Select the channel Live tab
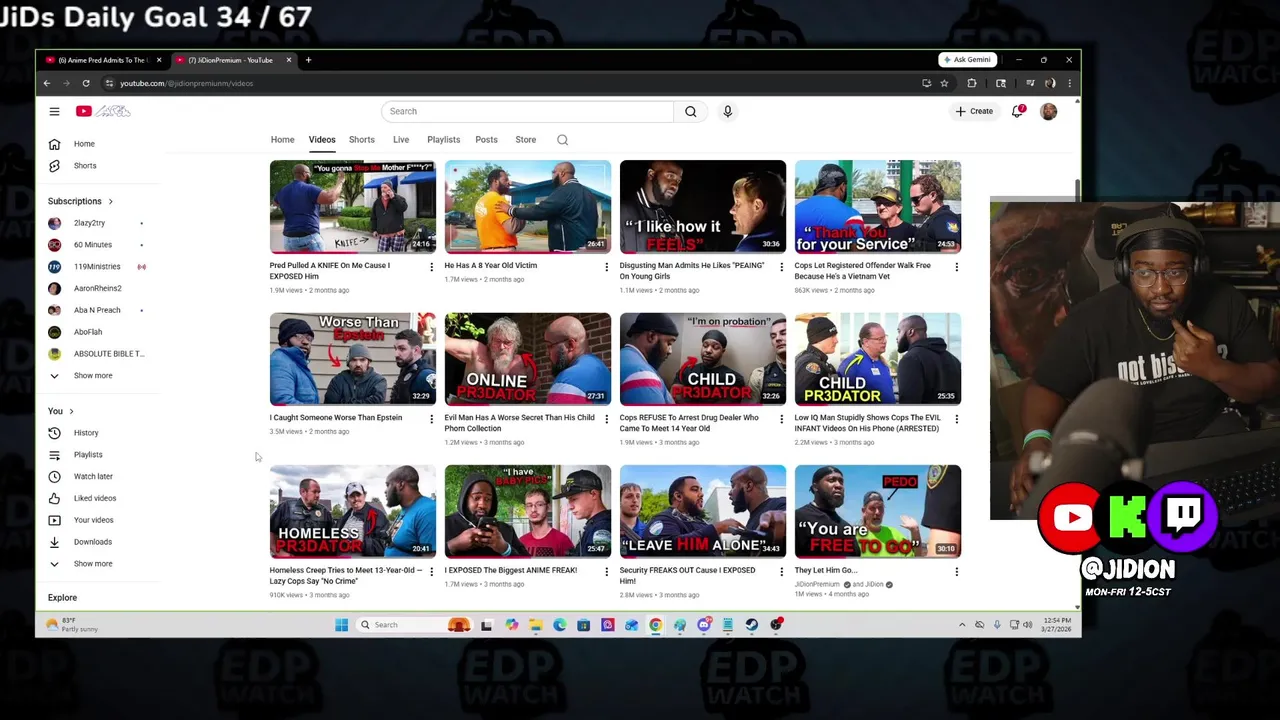This screenshot has width=1280, height=720. pyautogui.click(x=401, y=140)
